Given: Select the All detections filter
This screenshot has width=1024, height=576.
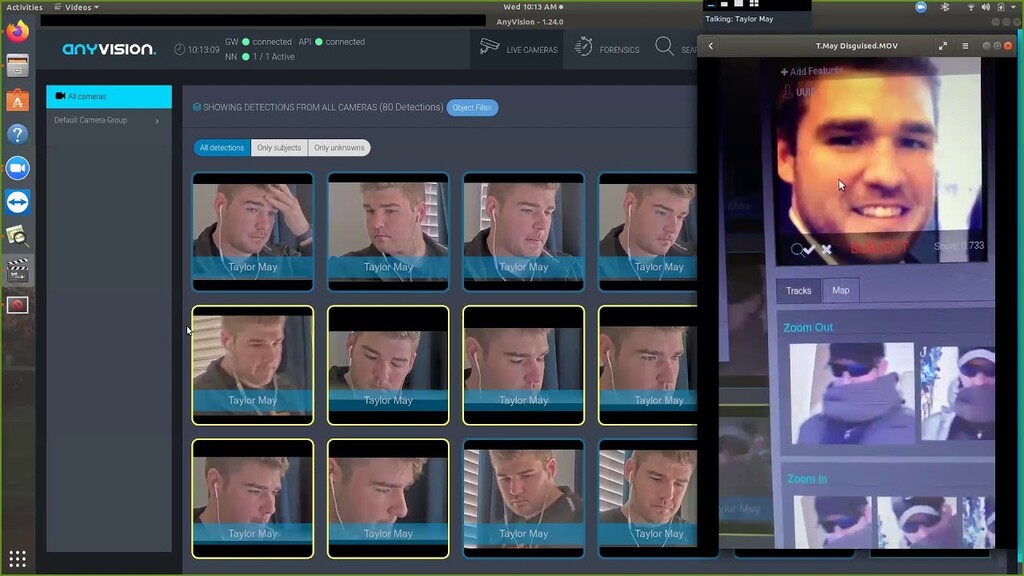Looking at the screenshot, I should (x=221, y=148).
